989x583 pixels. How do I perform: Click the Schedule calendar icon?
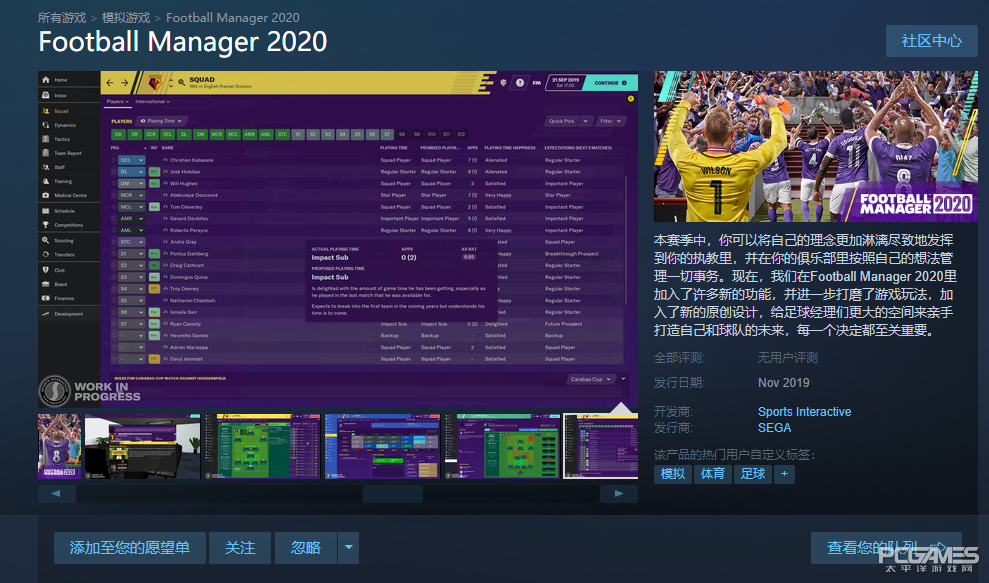click(x=45, y=211)
